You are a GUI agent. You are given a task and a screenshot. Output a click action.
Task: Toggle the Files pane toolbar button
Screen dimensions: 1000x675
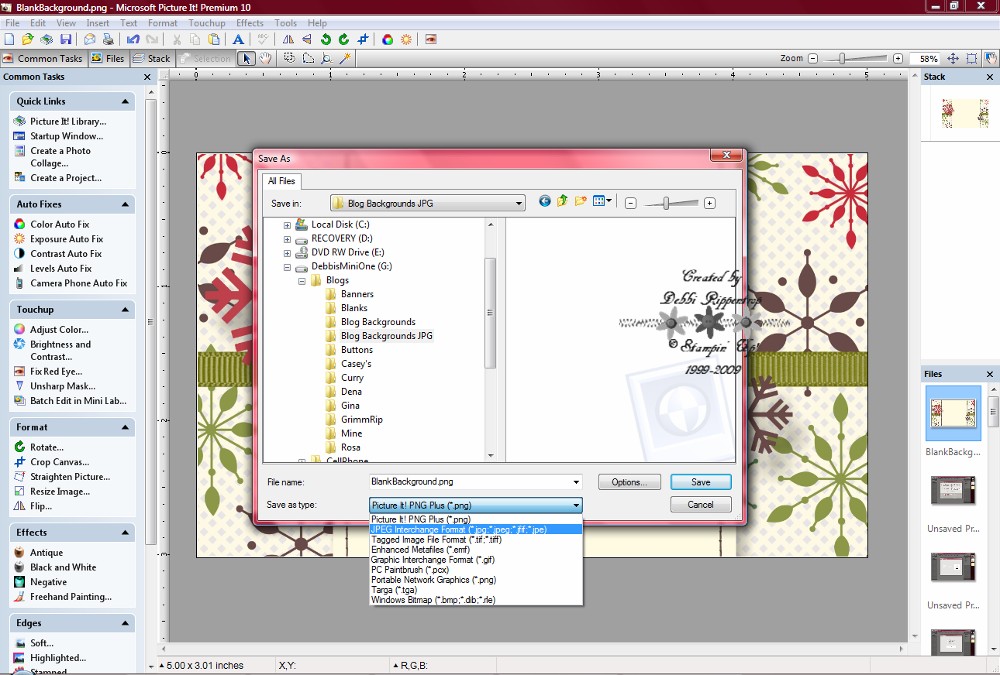click(x=108, y=59)
